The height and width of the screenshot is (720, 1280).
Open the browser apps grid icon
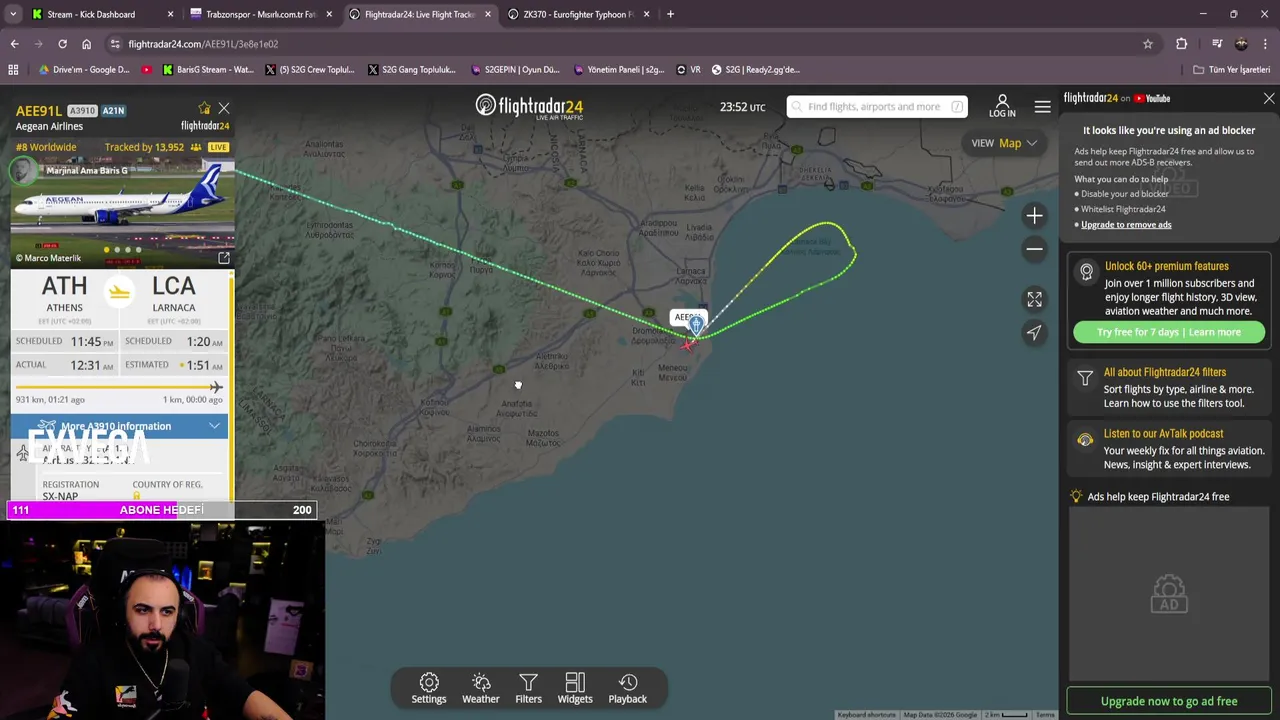pos(13,70)
